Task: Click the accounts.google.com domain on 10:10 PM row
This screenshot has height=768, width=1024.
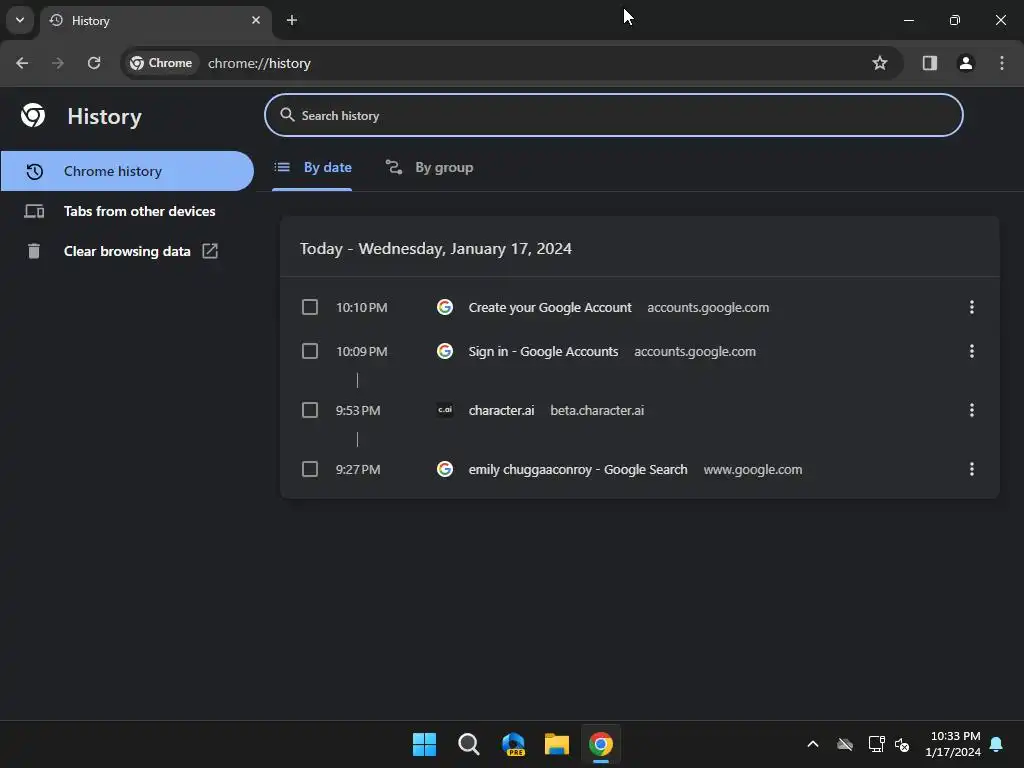Action: (708, 308)
